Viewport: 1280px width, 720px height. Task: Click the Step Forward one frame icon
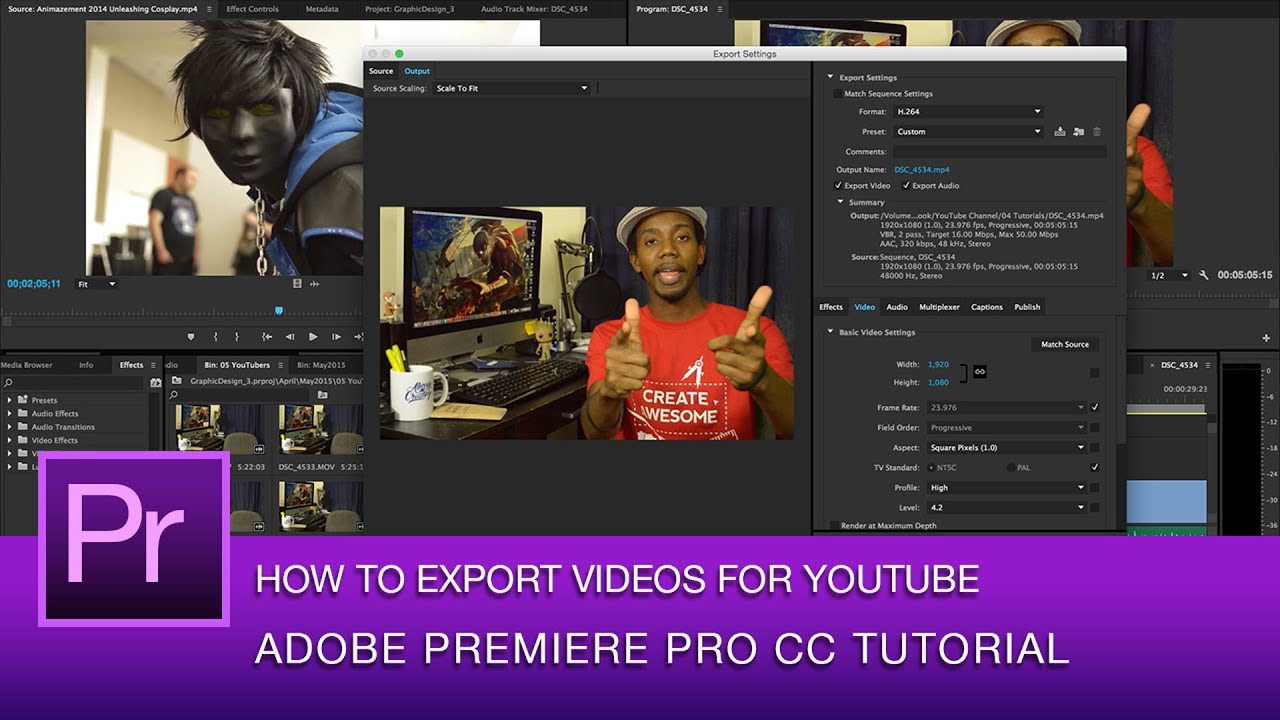click(x=336, y=336)
